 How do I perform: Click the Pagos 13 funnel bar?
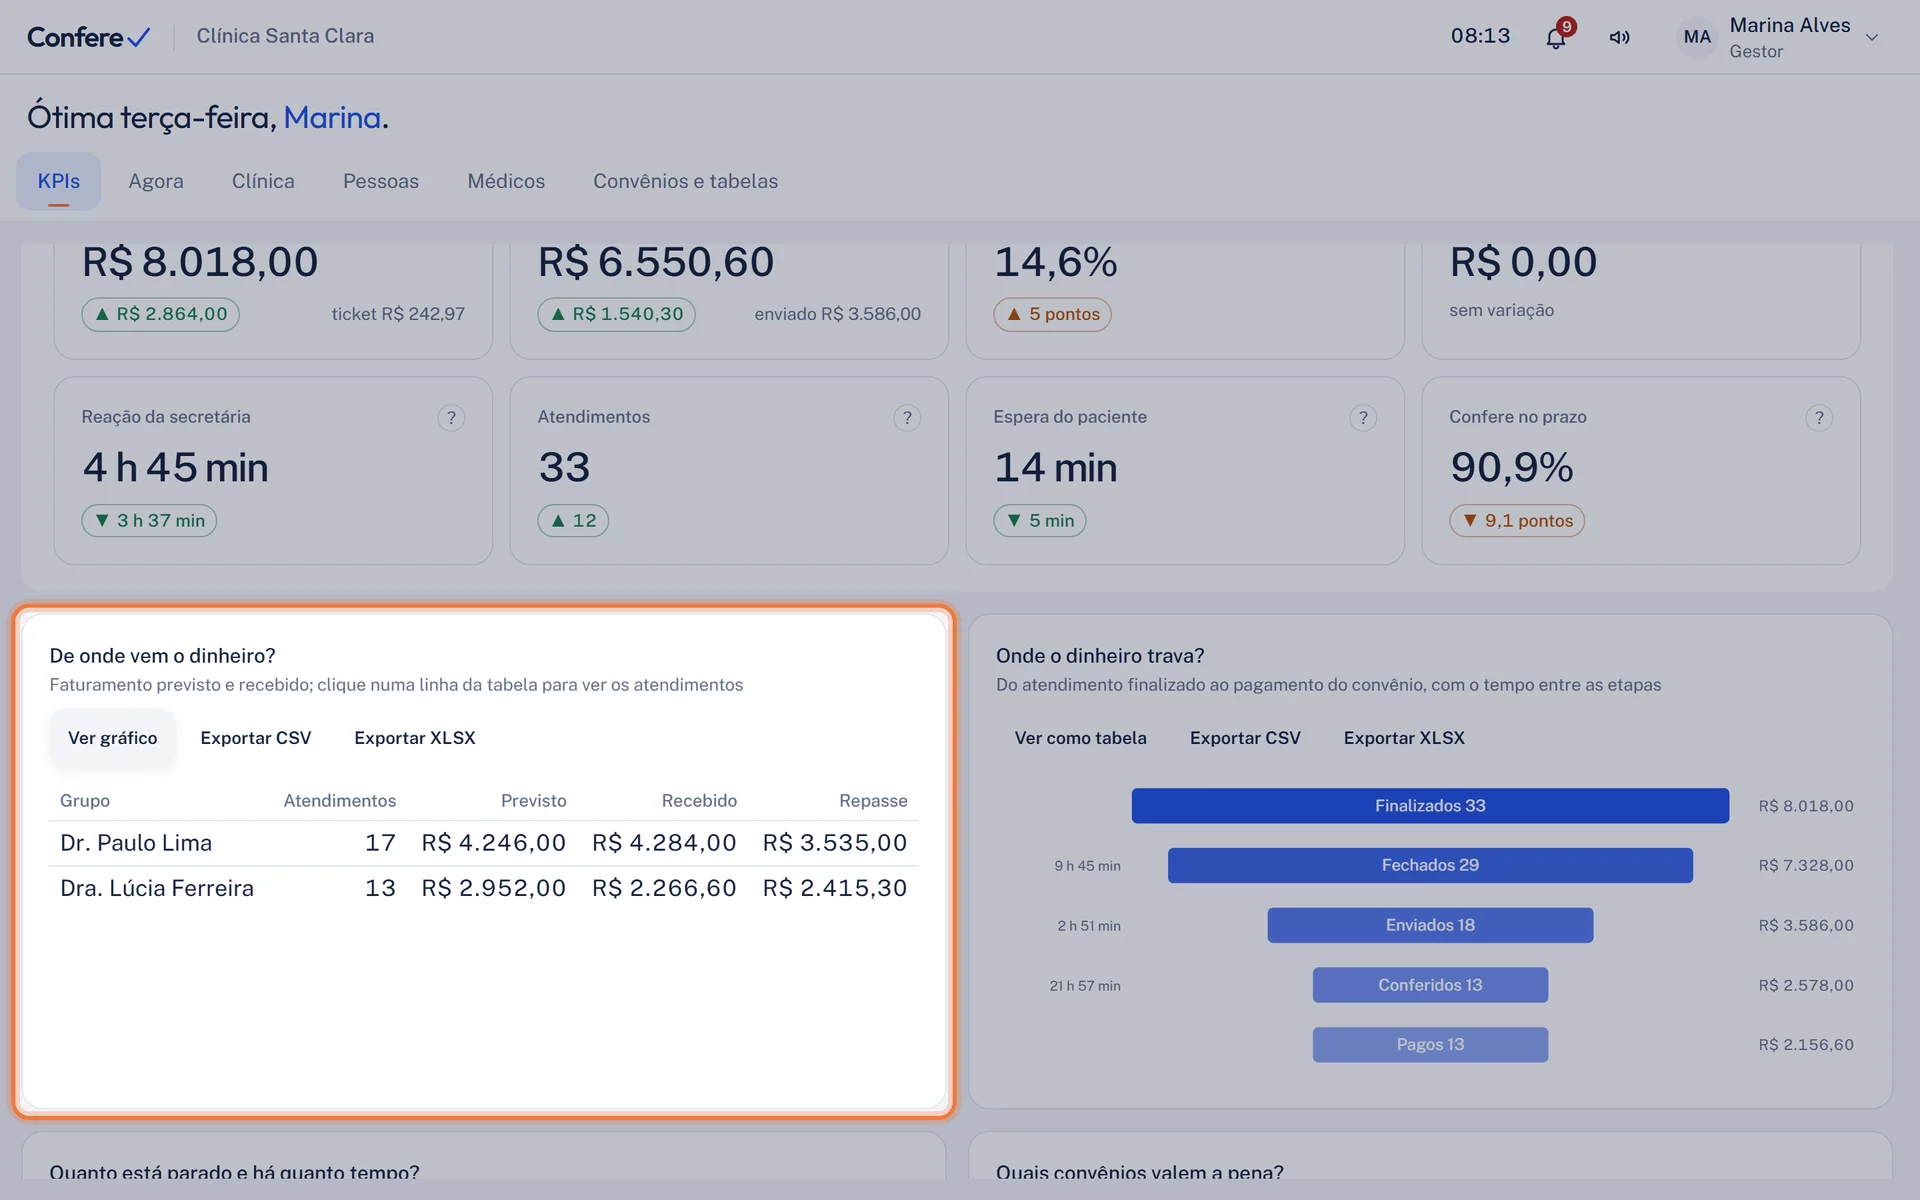(x=1430, y=1044)
